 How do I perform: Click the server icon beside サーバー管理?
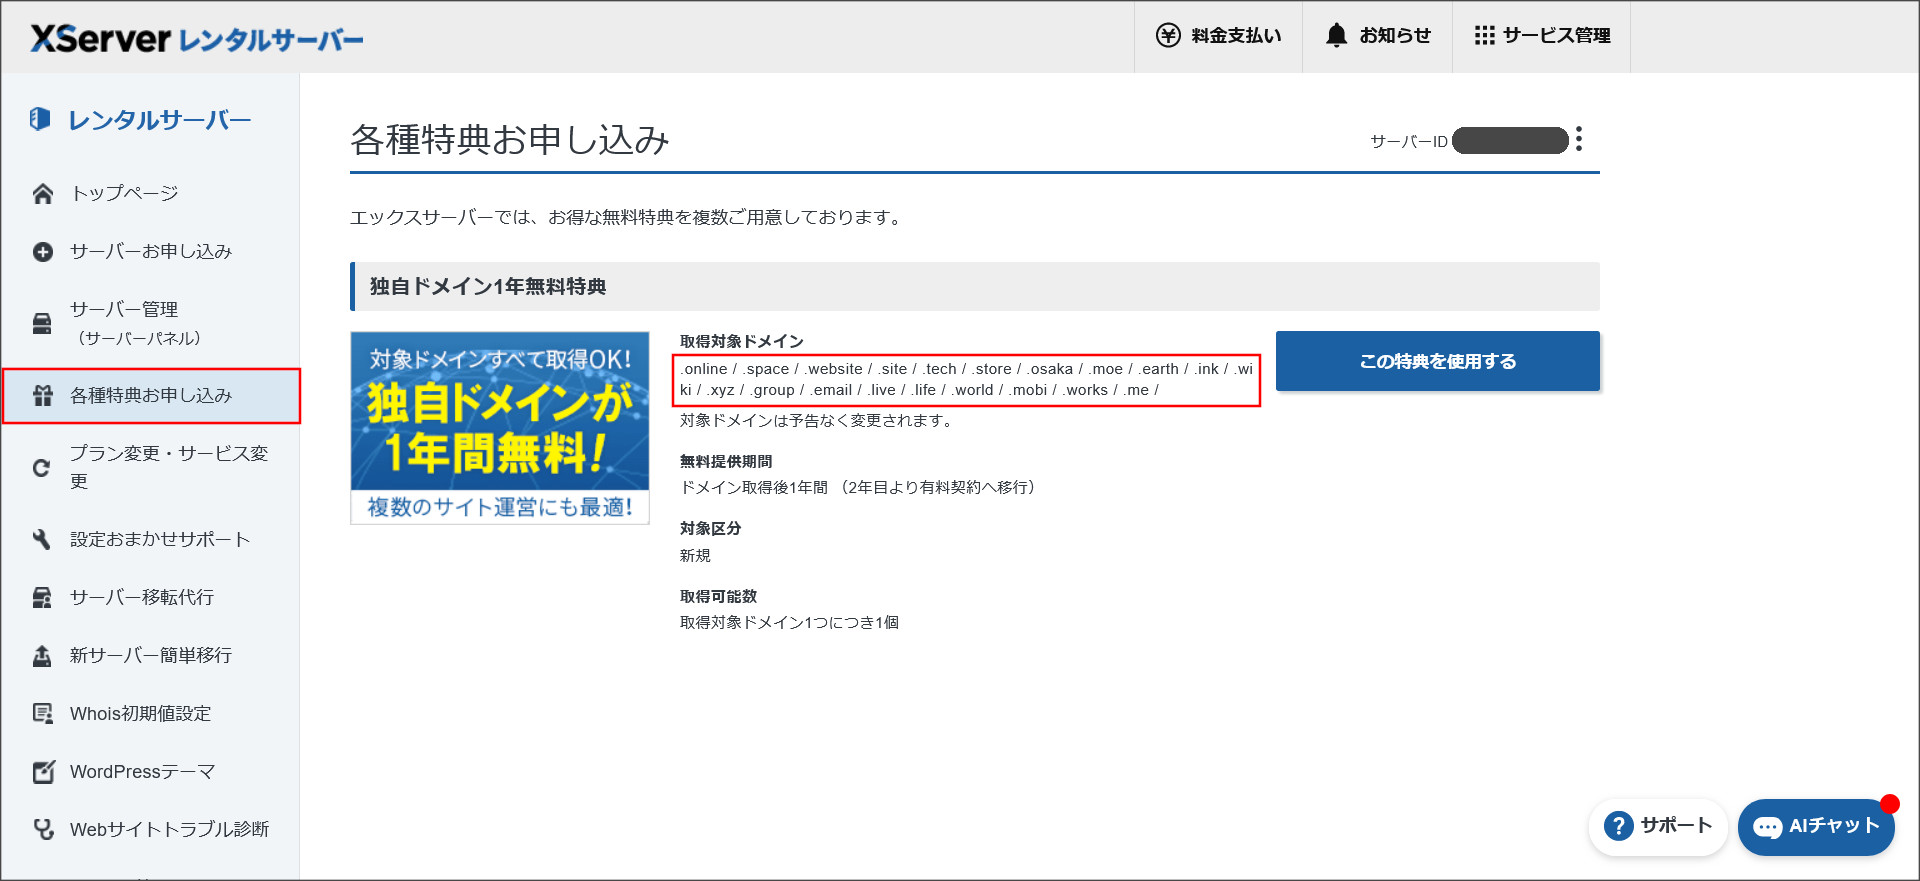[x=42, y=323]
